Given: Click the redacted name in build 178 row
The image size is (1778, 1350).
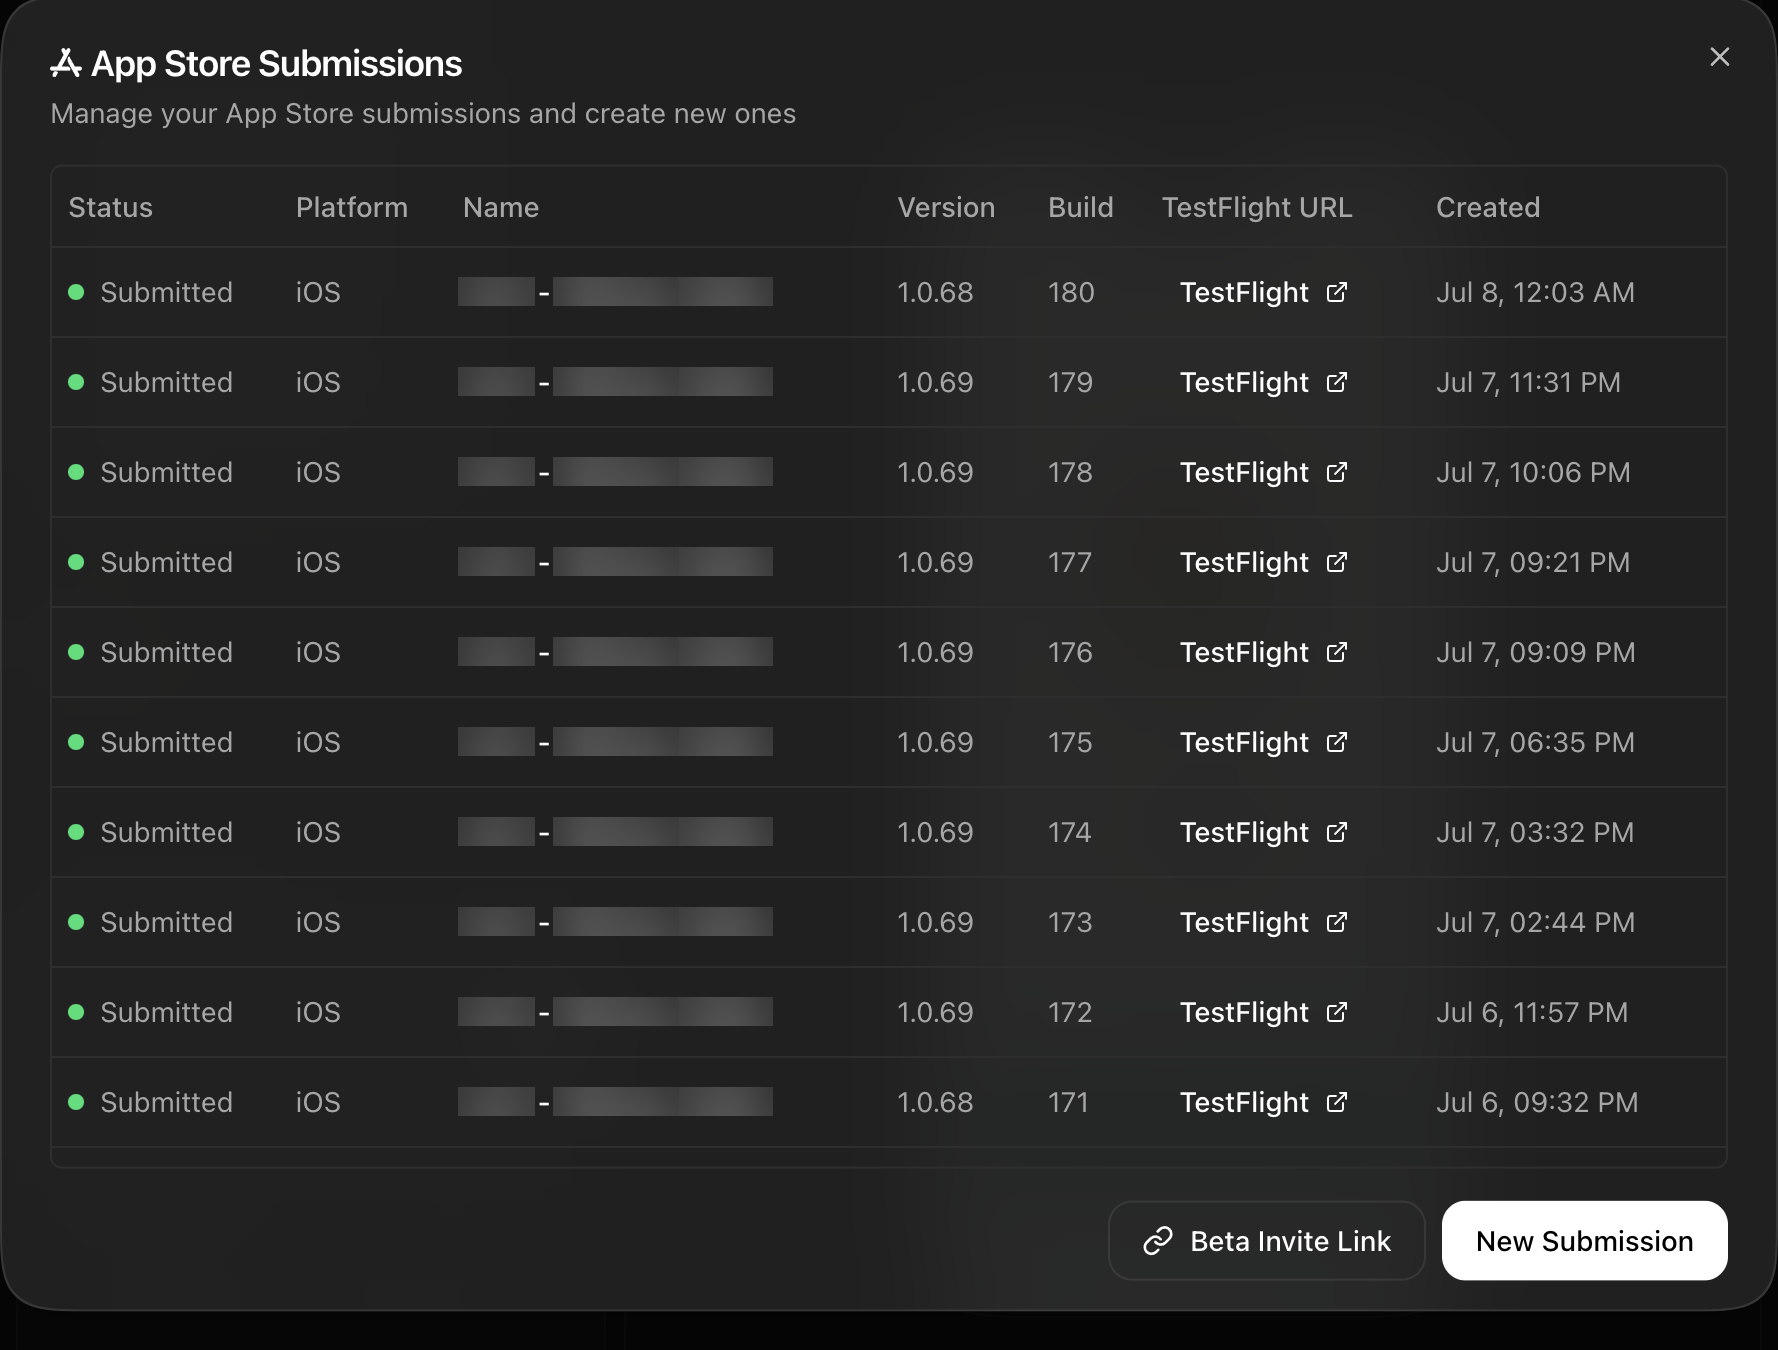Looking at the screenshot, I should [615, 472].
